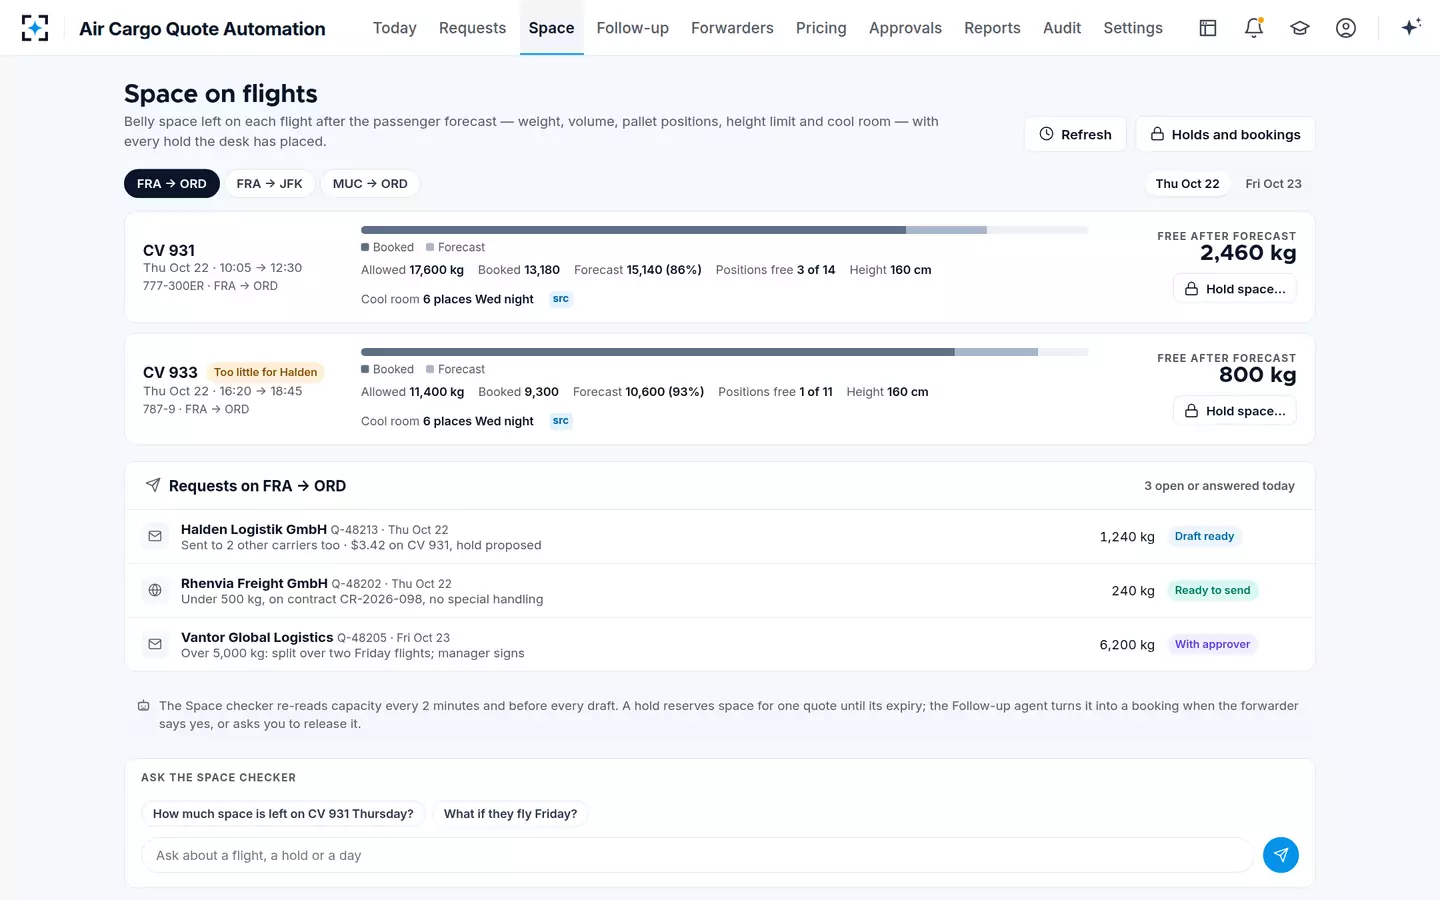1440x900 pixels.
Task: Click the mail icon for Halden Logistik
Action: 155,537
